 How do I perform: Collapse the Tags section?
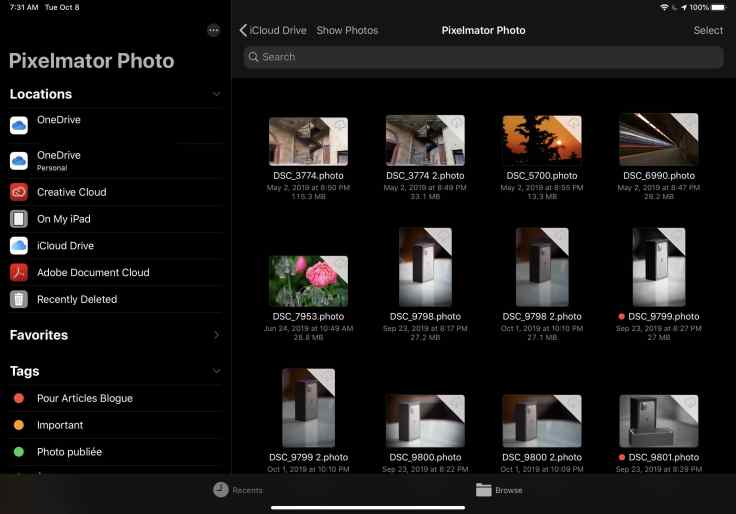[x=216, y=371]
